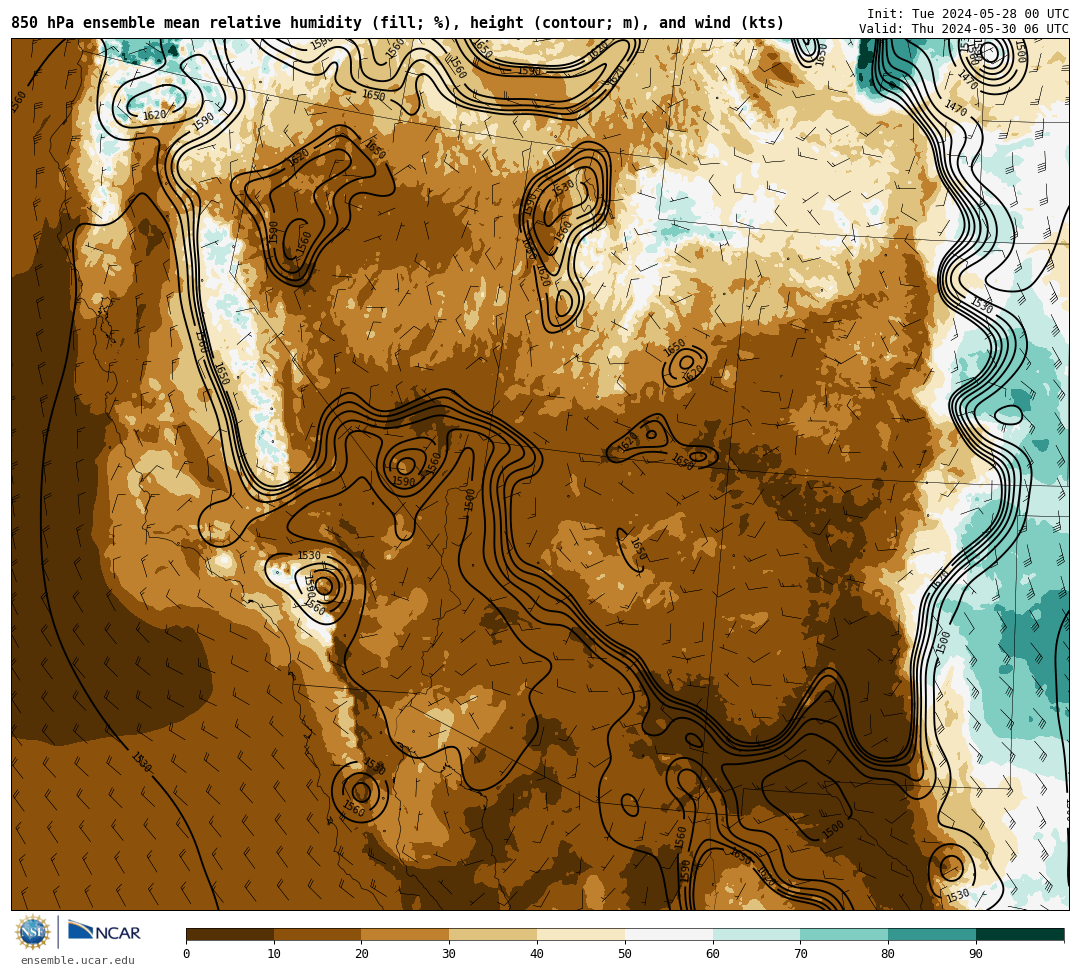Viewport: 1080px width, 973px height.
Task: Click the 850 hPa ensemble mean title
Action: click(x=397, y=23)
